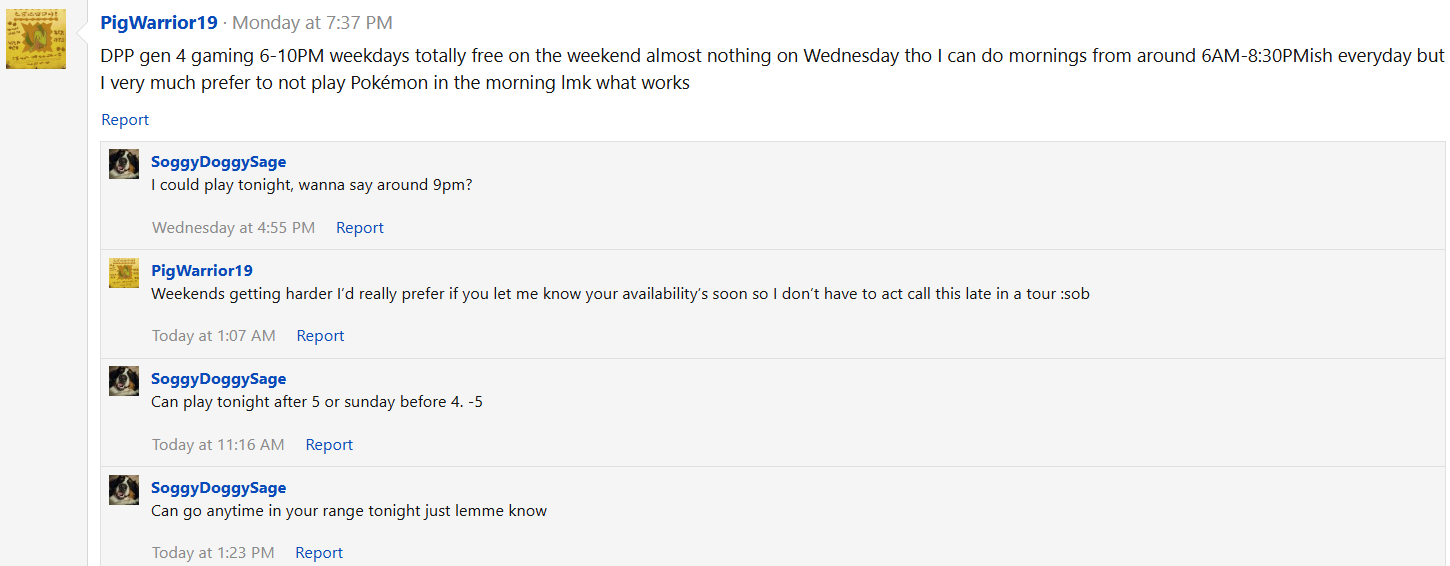Viewport: 1450px width, 566px height.
Task: Open PigWarrior19 profile link at post top
Action: (x=159, y=23)
